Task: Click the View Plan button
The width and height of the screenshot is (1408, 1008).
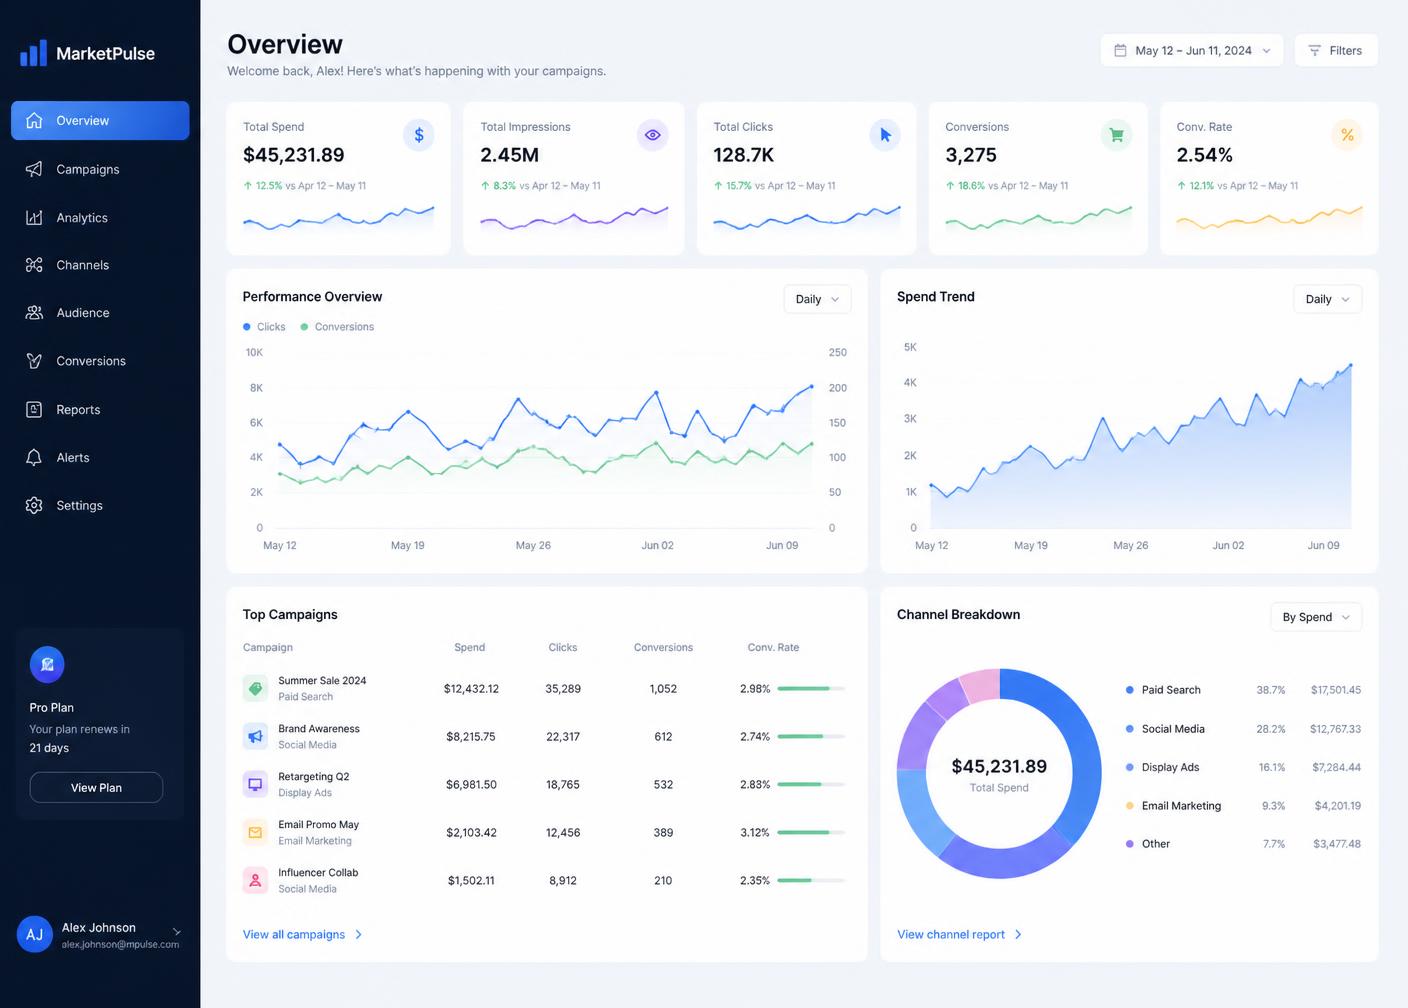Action: 96,787
